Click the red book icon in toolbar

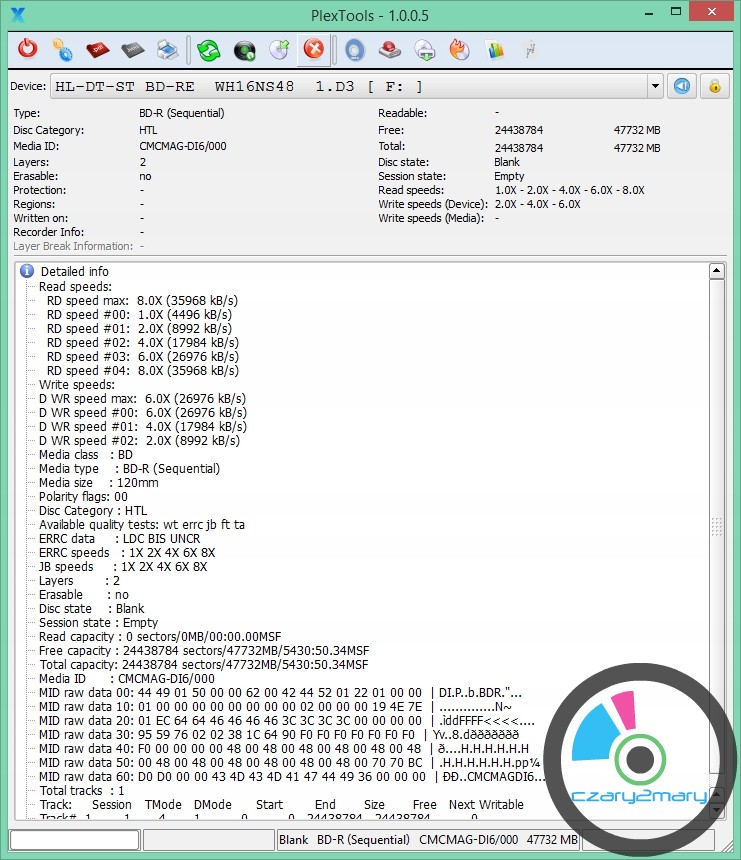point(97,49)
